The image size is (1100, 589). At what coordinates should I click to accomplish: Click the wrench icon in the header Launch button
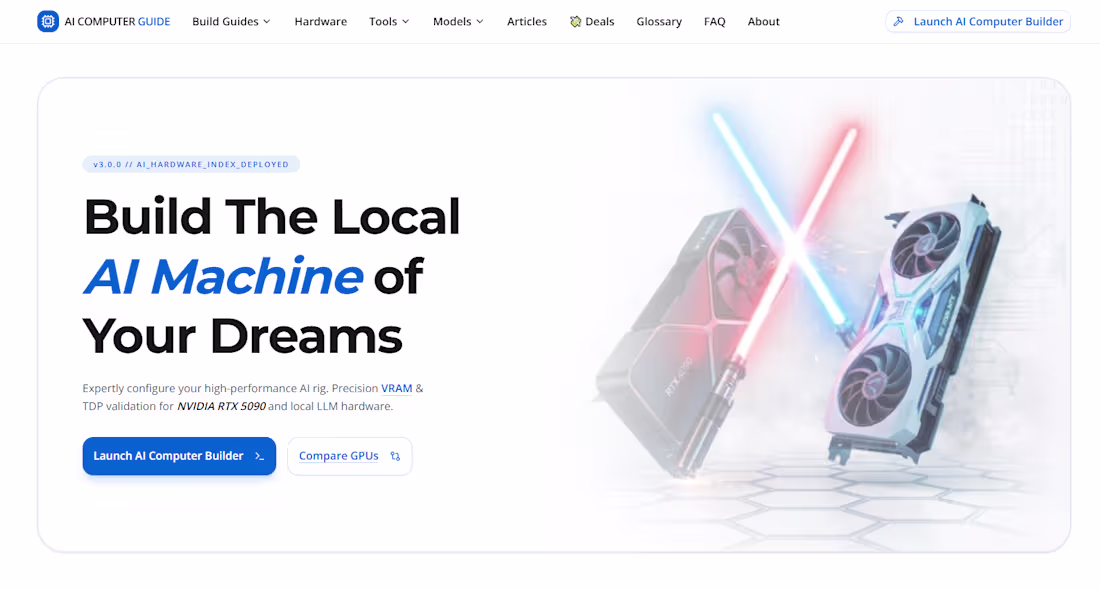(898, 22)
